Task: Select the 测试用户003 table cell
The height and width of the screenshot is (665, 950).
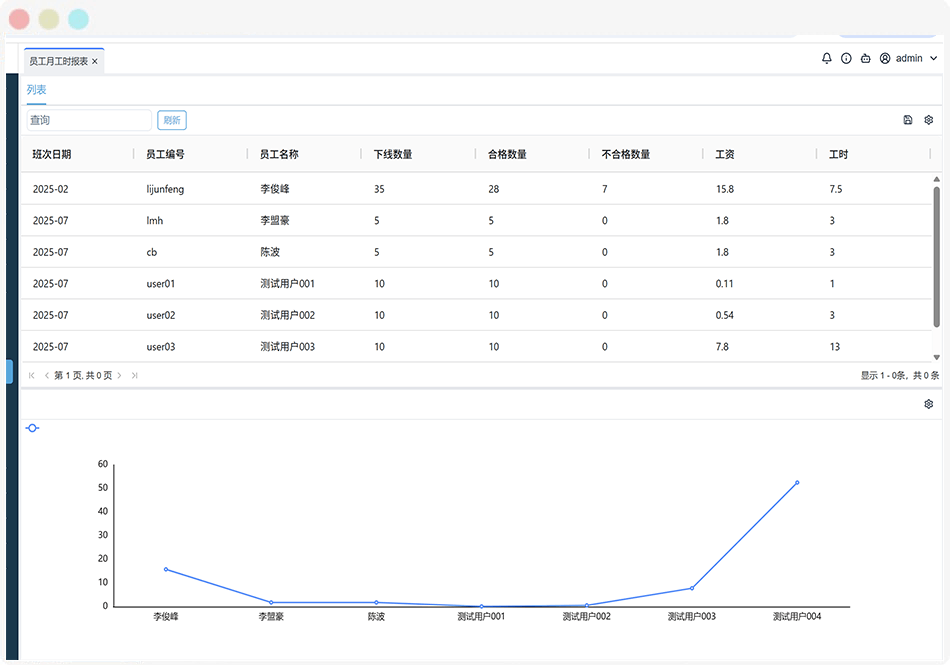Action: point(288,346)
